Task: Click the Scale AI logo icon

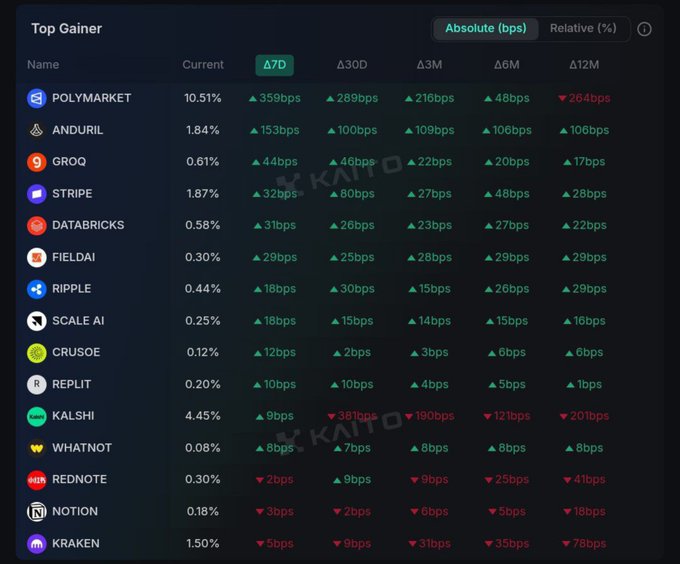Action: (x=37, y=321)
